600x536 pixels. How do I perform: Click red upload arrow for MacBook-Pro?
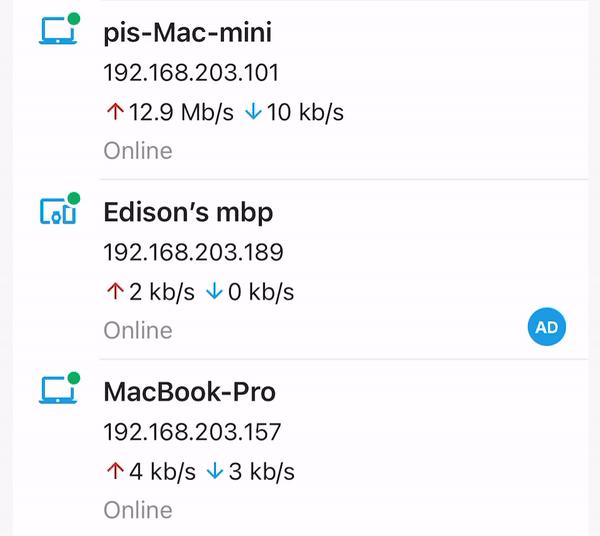[115, 471]
